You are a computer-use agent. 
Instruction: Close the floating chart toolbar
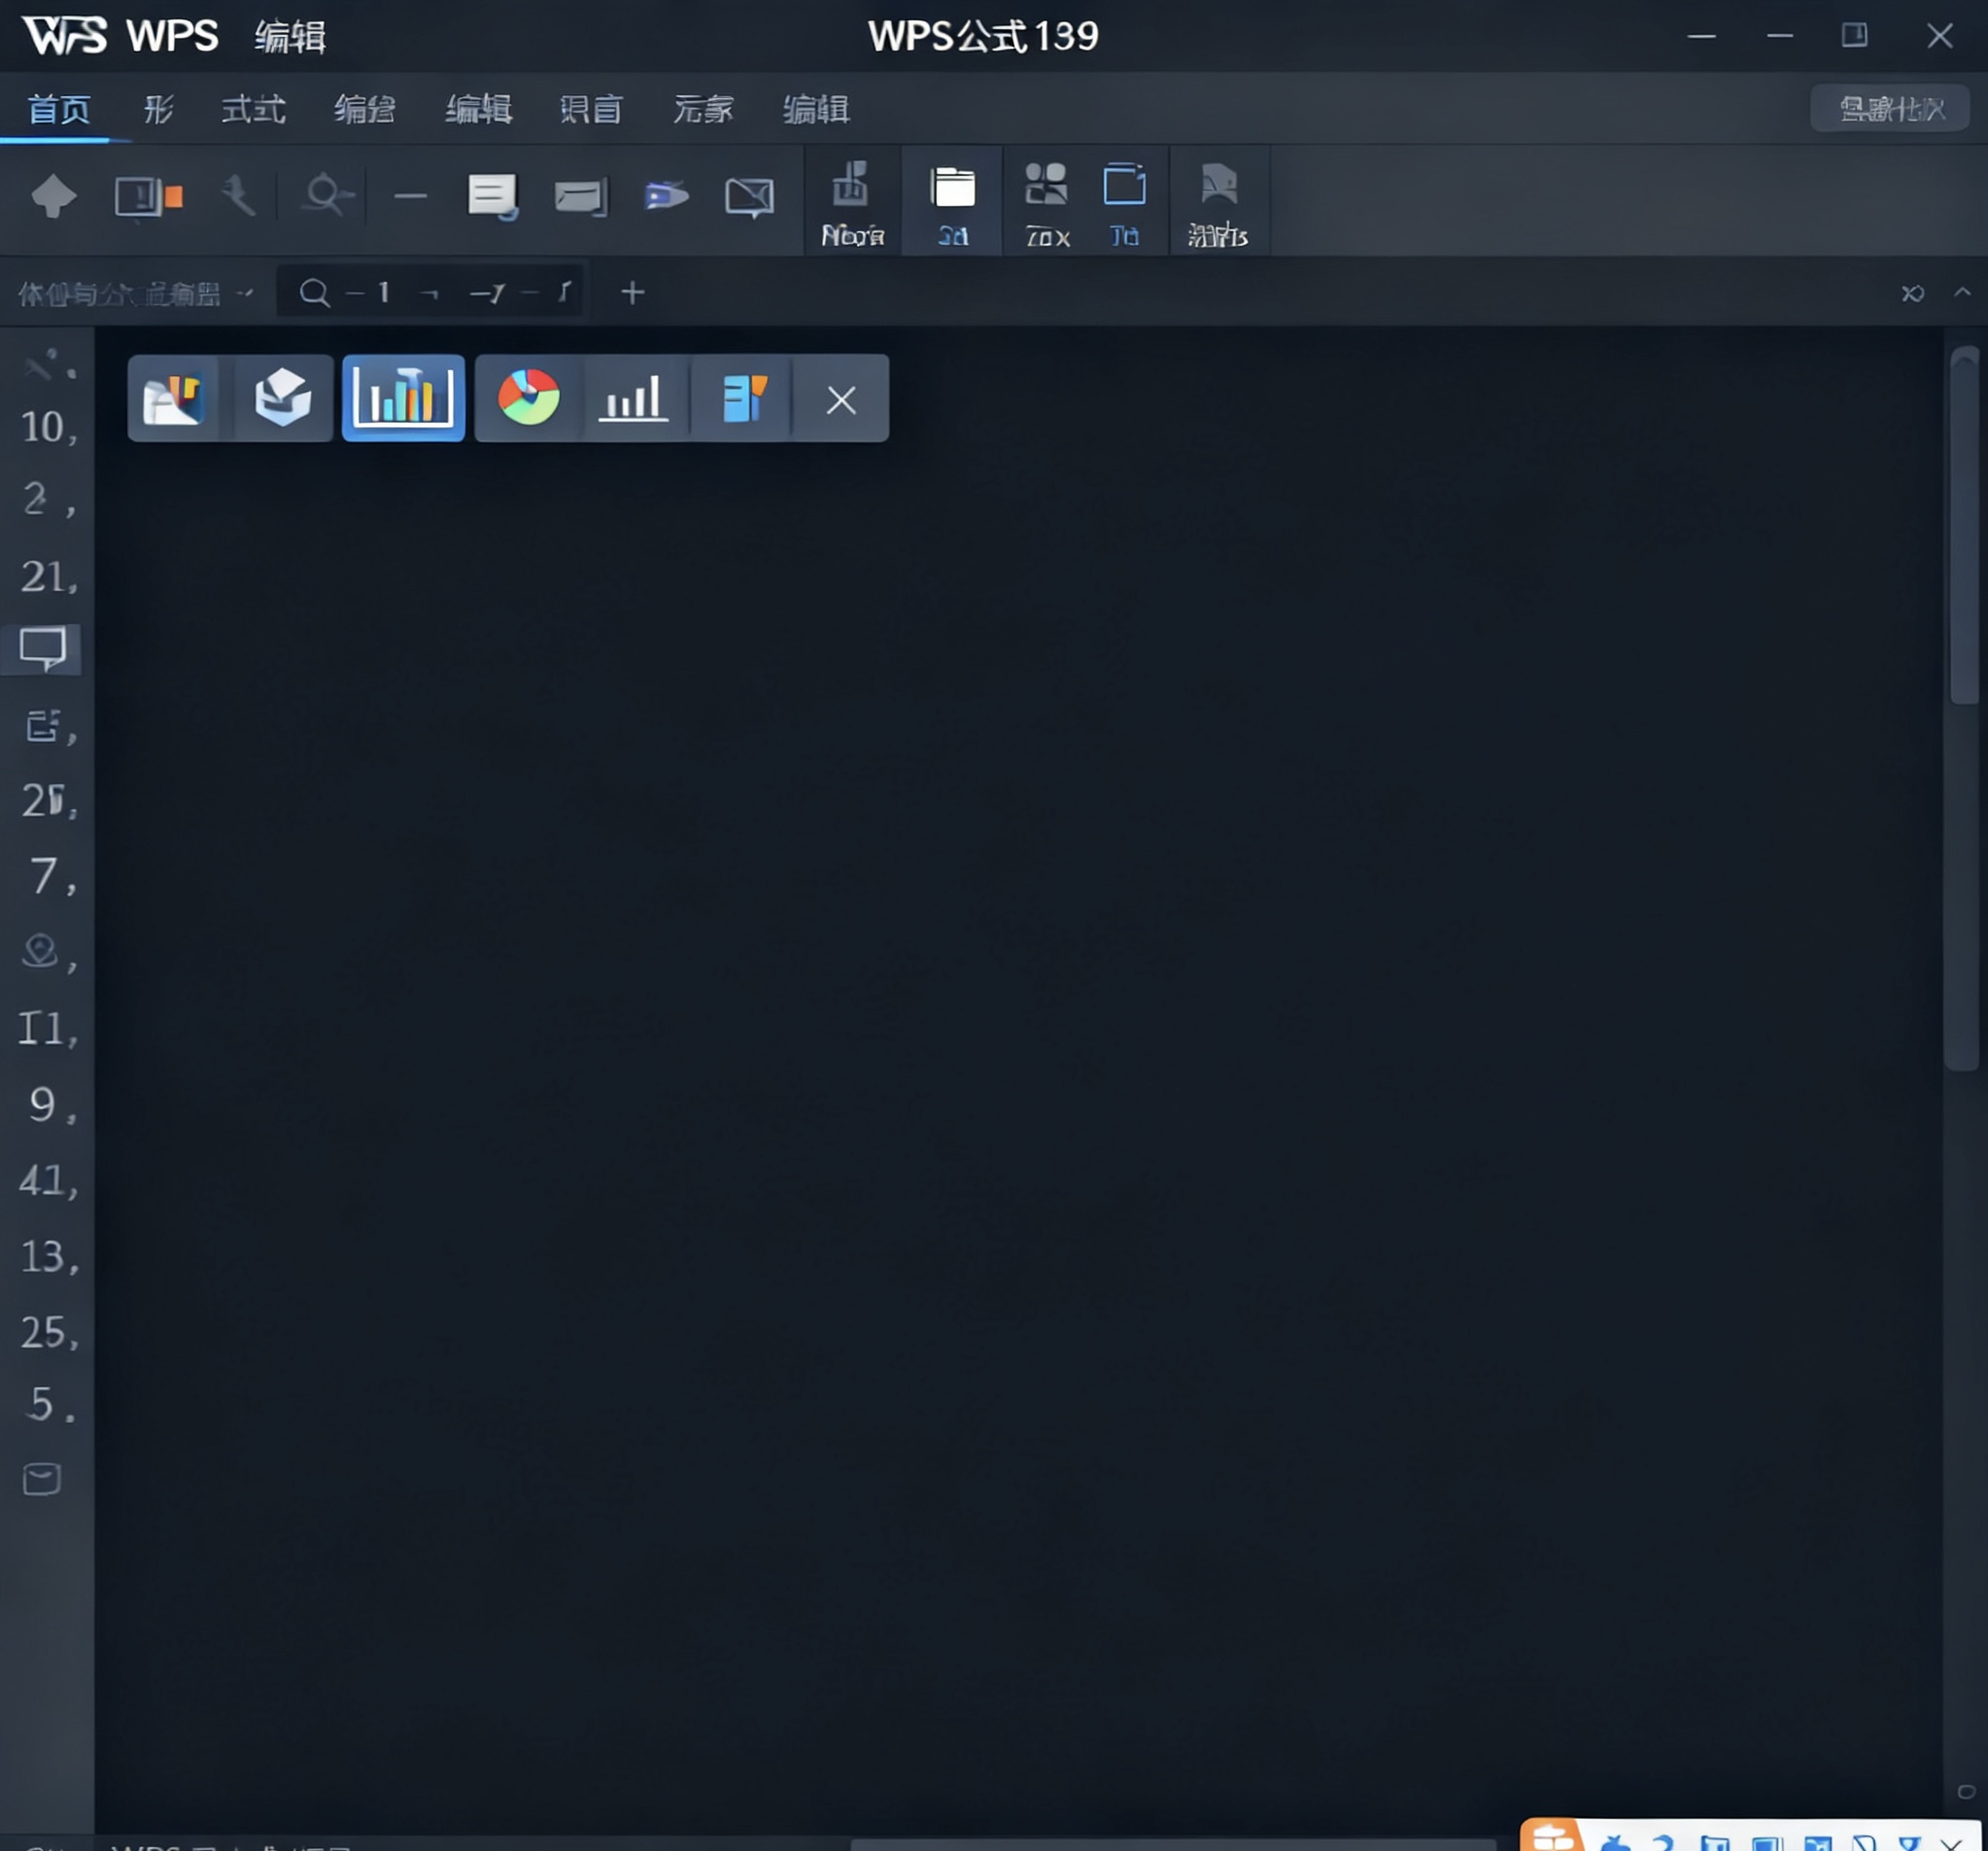click(x=841, y=400)
